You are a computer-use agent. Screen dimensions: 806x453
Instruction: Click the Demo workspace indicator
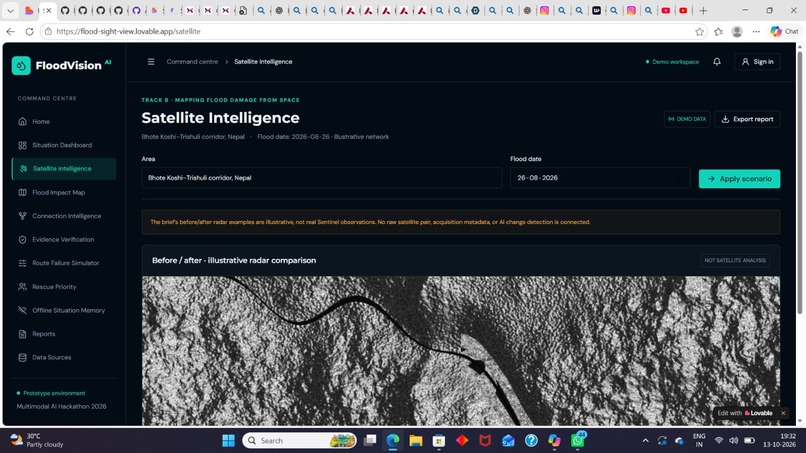tap(672, 62)
